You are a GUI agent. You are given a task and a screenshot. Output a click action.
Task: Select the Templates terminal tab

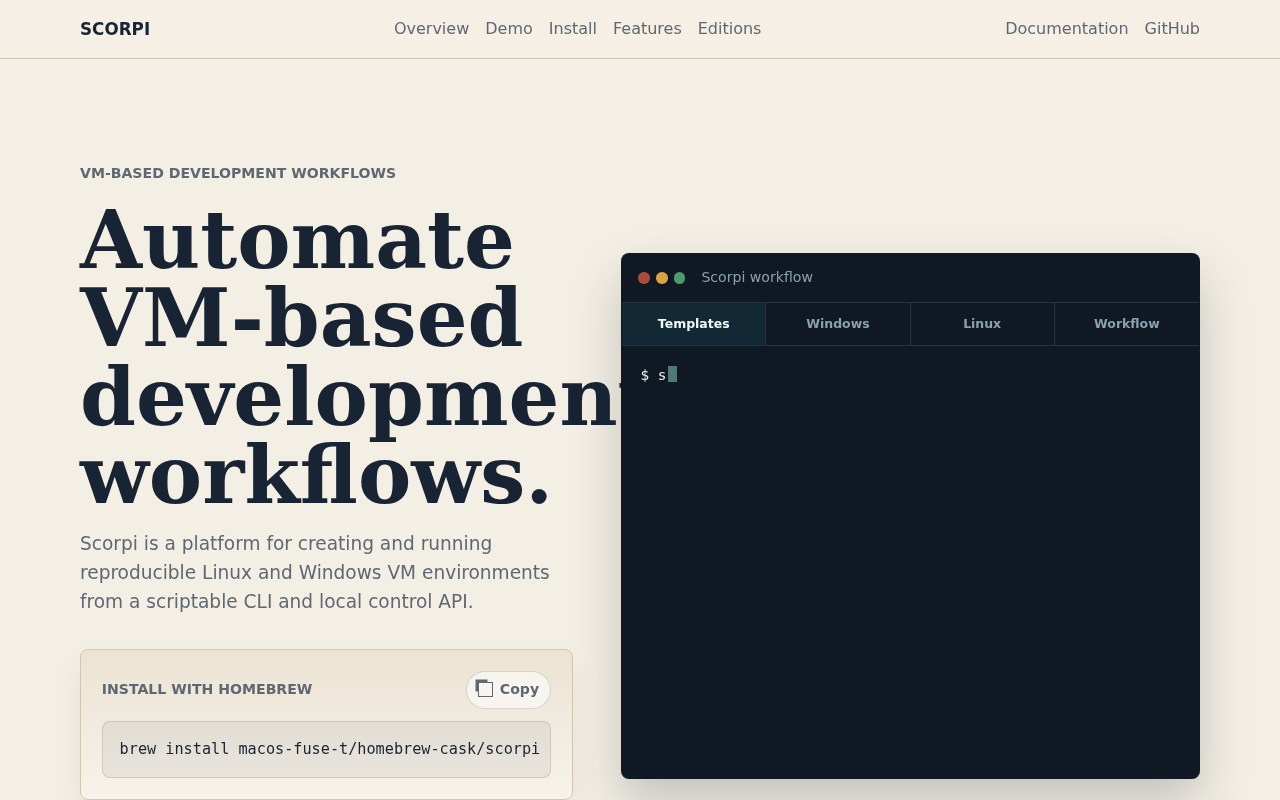click(x=694, y=324)
